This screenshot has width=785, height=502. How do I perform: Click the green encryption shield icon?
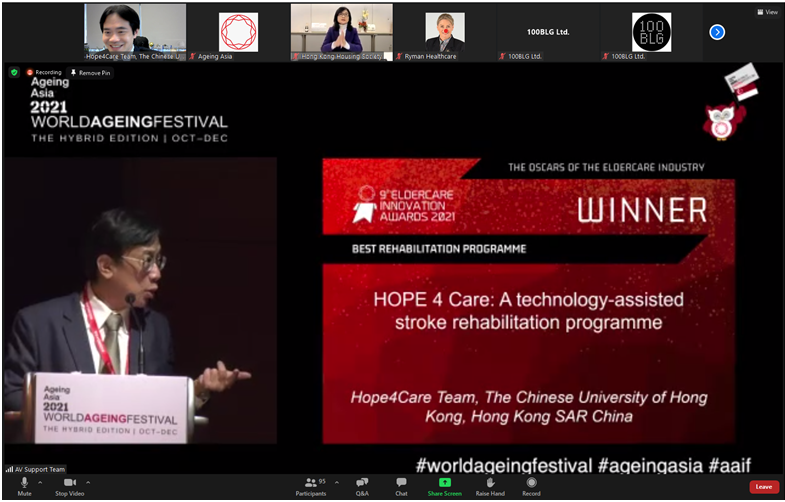tap(15, 73)
